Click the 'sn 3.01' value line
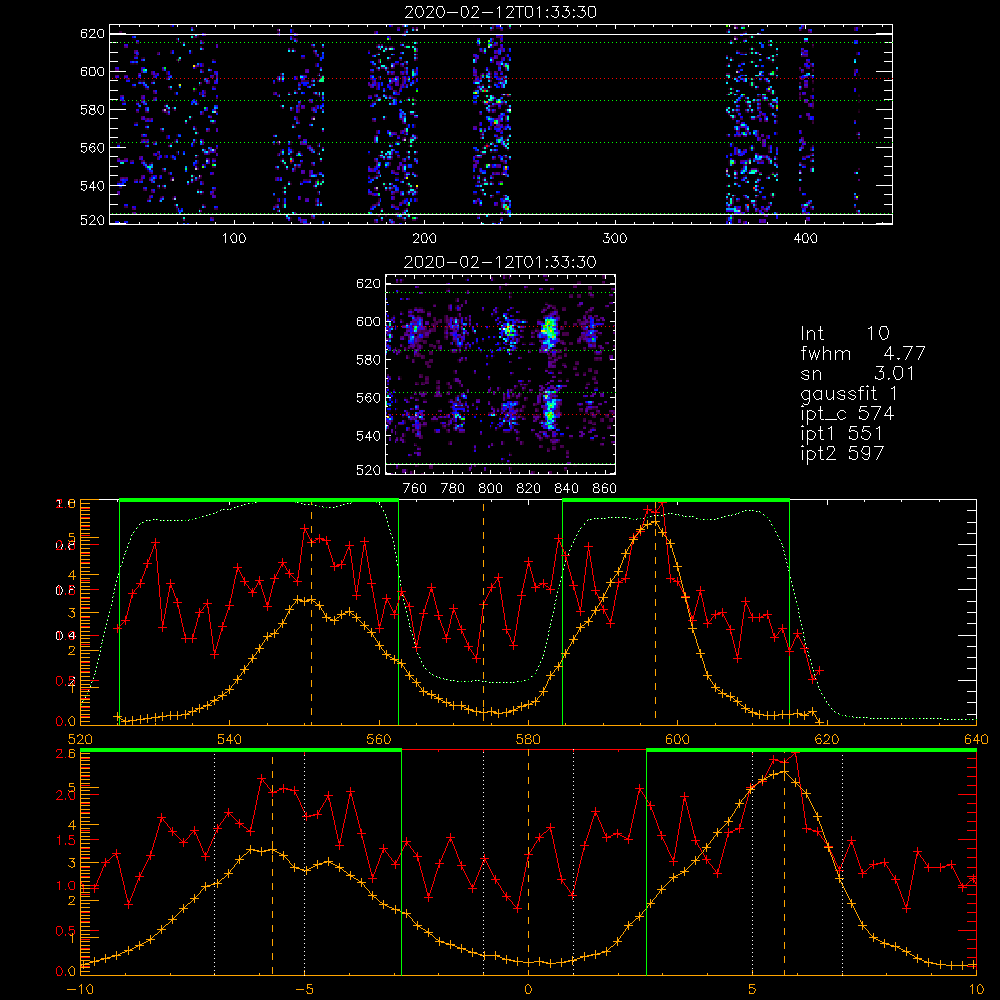Screen dimensions: 1000x1000 point(857,373)
